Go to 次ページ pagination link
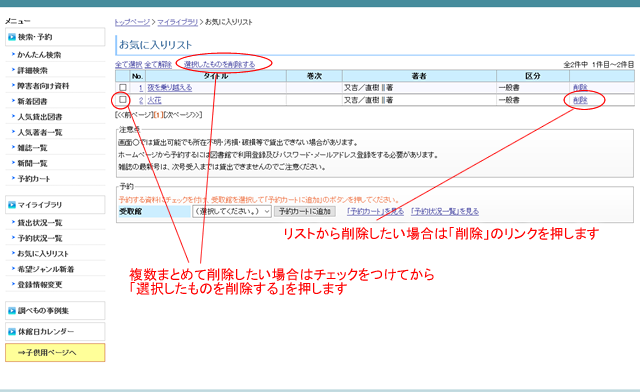 pos(182,115)
